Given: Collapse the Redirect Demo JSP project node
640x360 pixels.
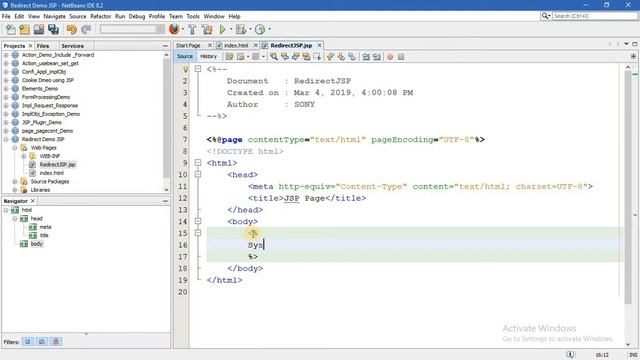Looking at the screenshot, I should tap(6, 139).
